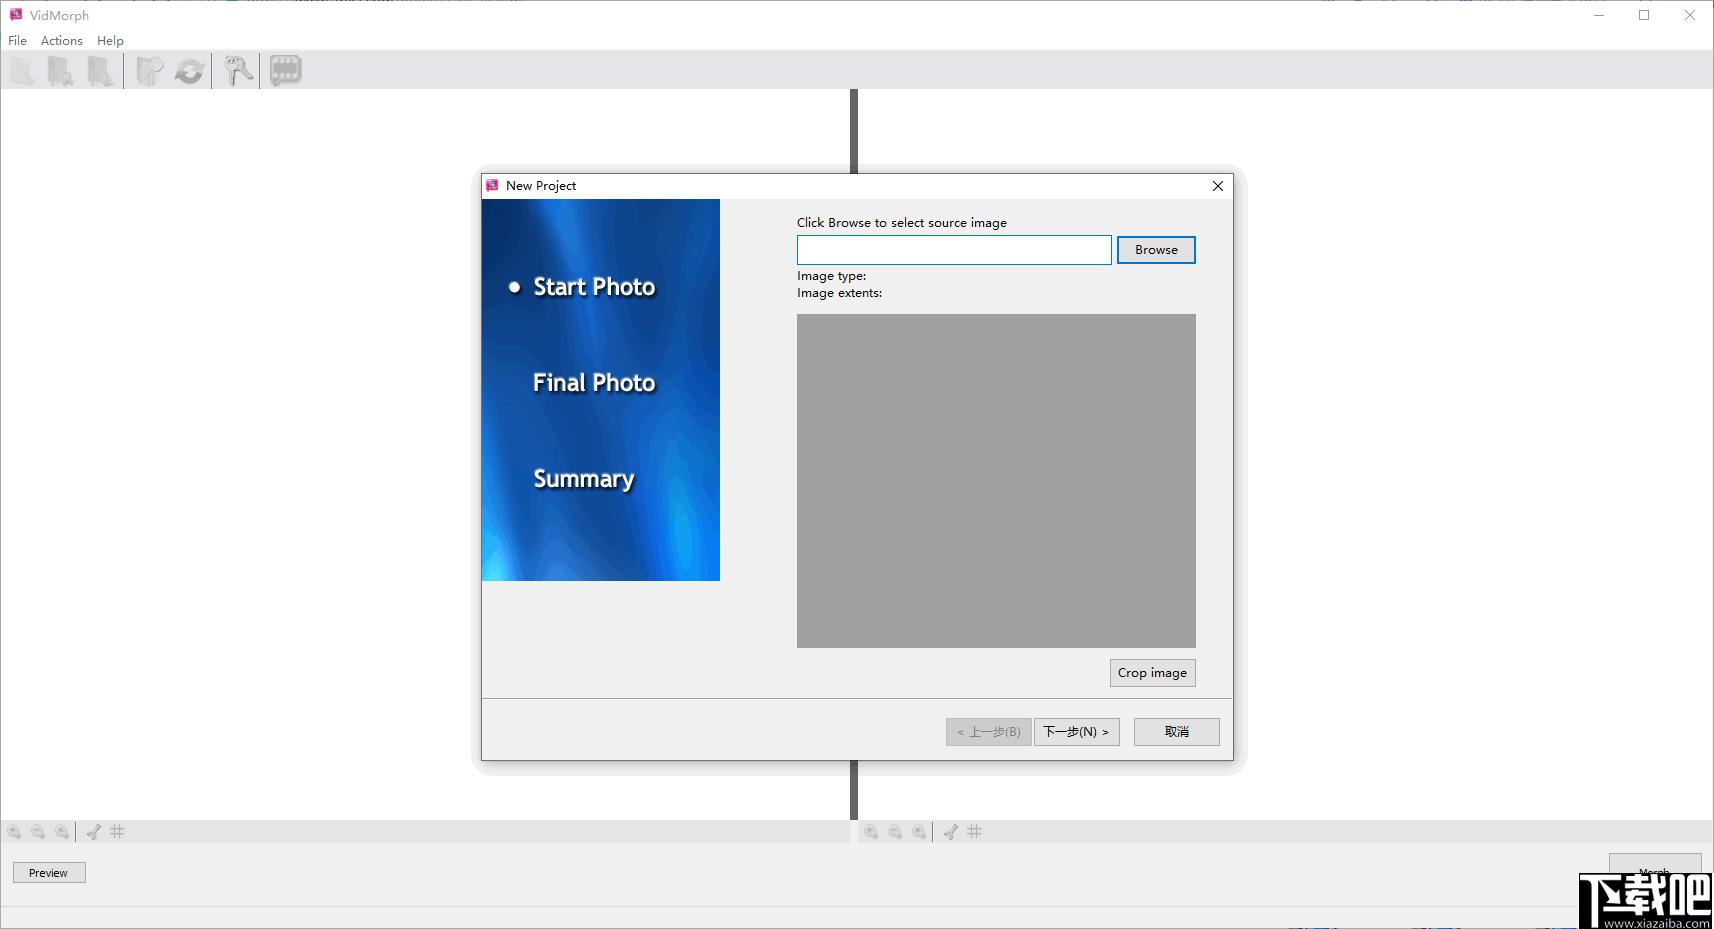Click the Browse button
This screenshot has height=929, width=1714.
click(x=1156, y=250)
